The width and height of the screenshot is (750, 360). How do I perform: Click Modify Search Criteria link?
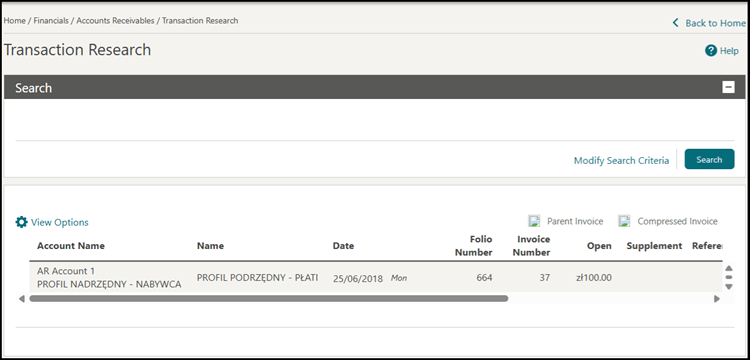pyautogui.click(x=621, y=161)
